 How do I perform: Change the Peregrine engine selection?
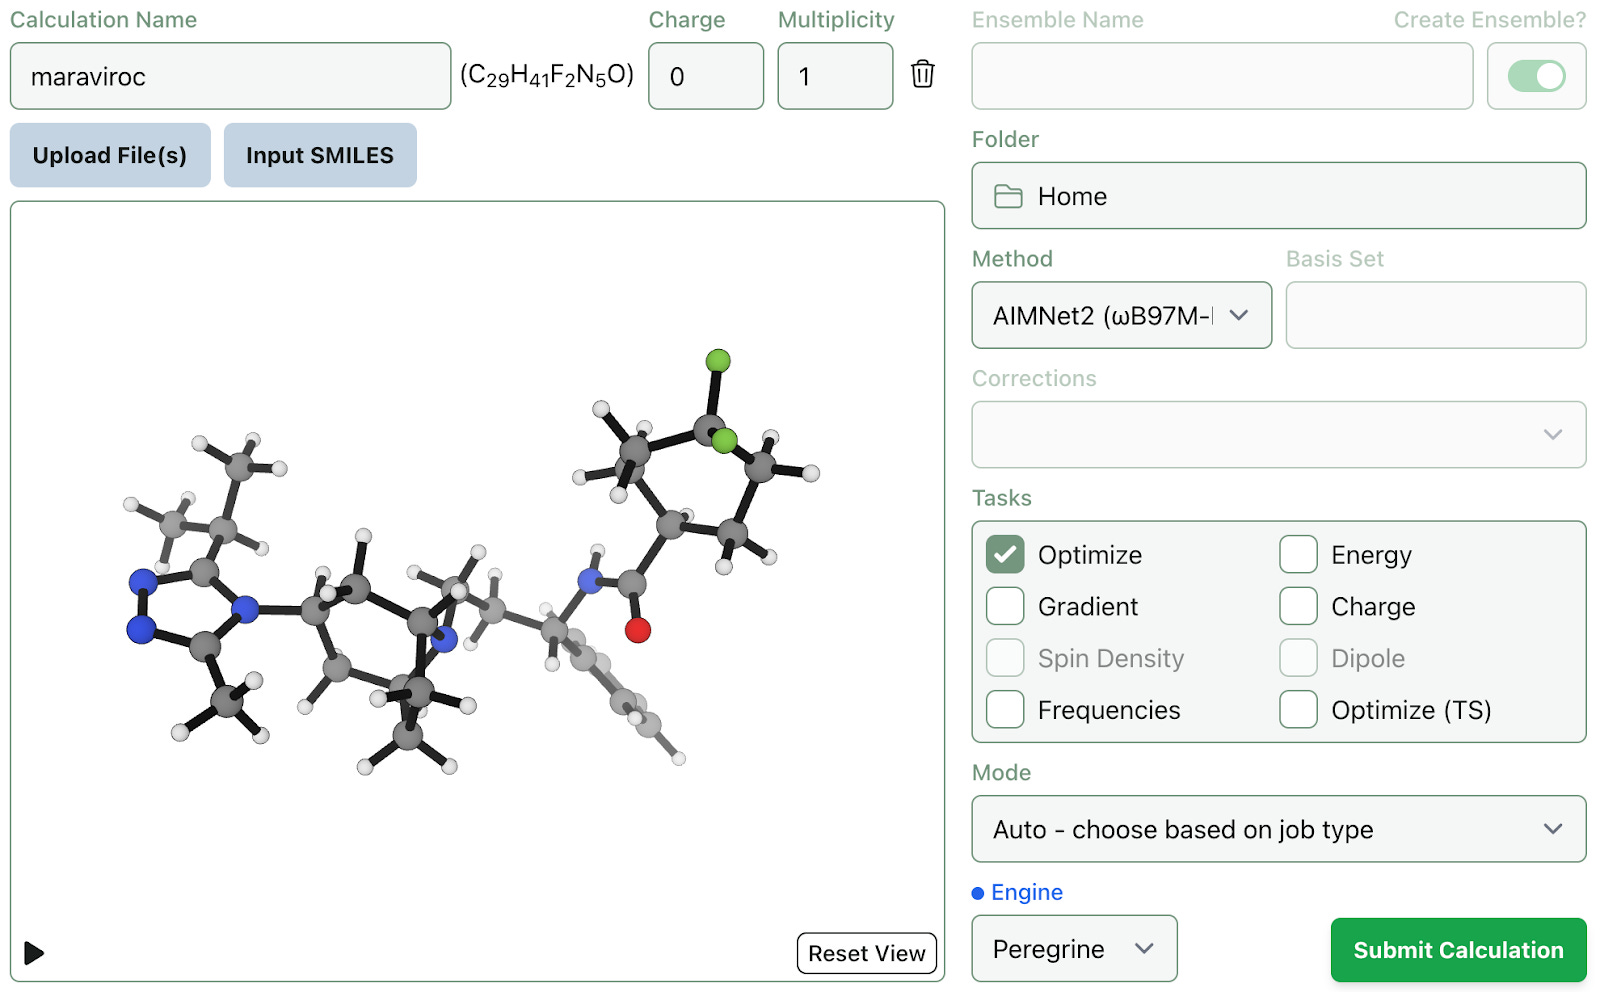click(1074, 948)
